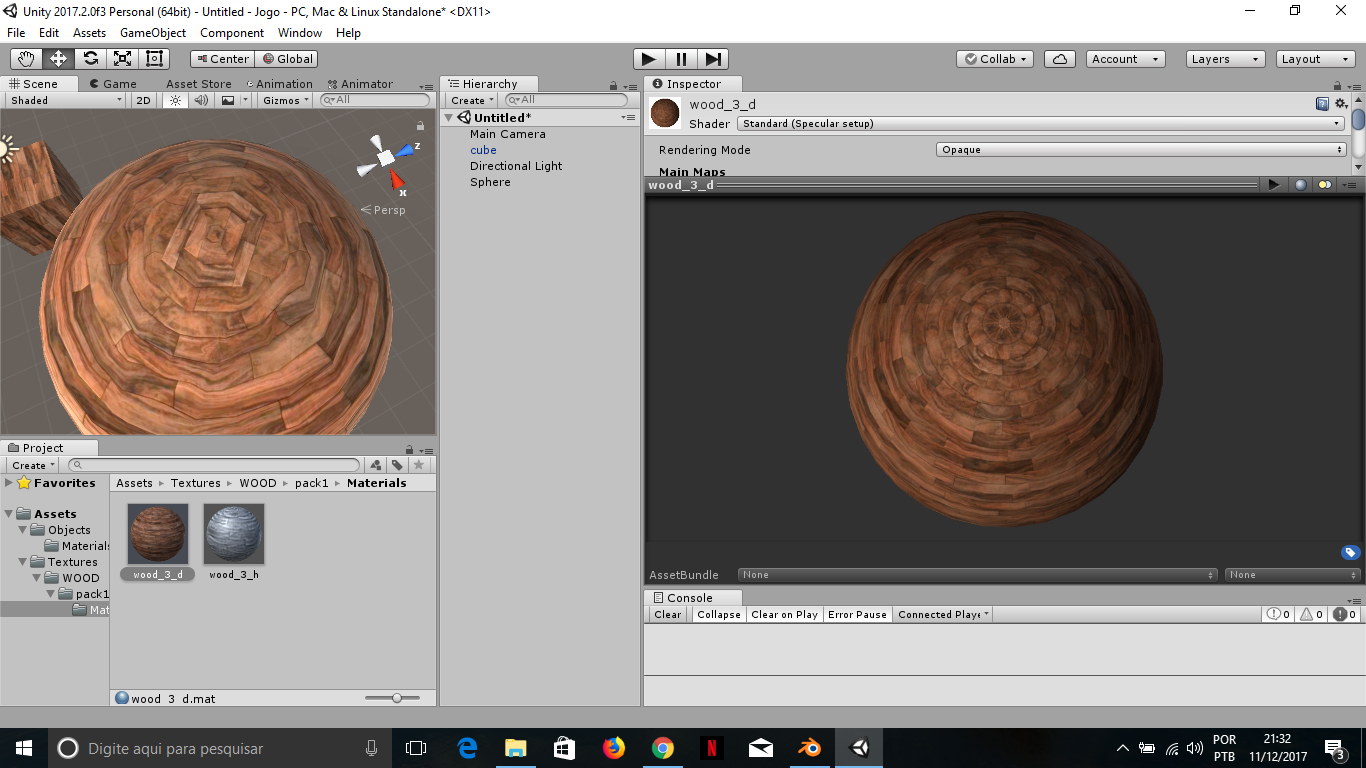
Task: Switch to the Game tab
Action: click(x=112, y=84)
